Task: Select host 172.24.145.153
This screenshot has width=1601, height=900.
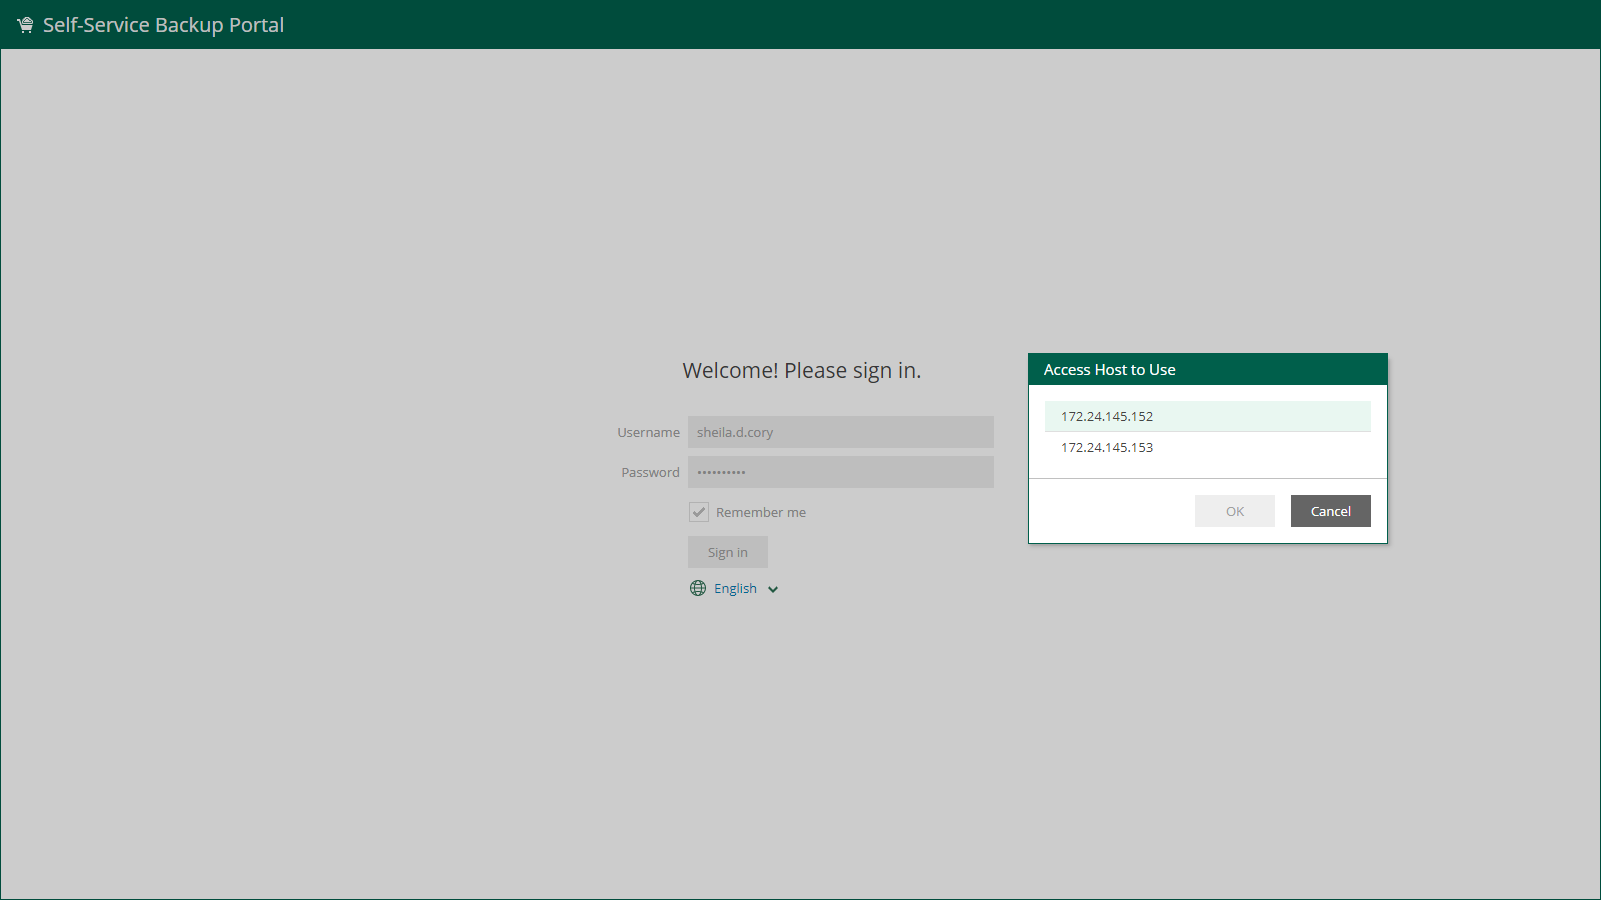Action: pos(1208,447)
